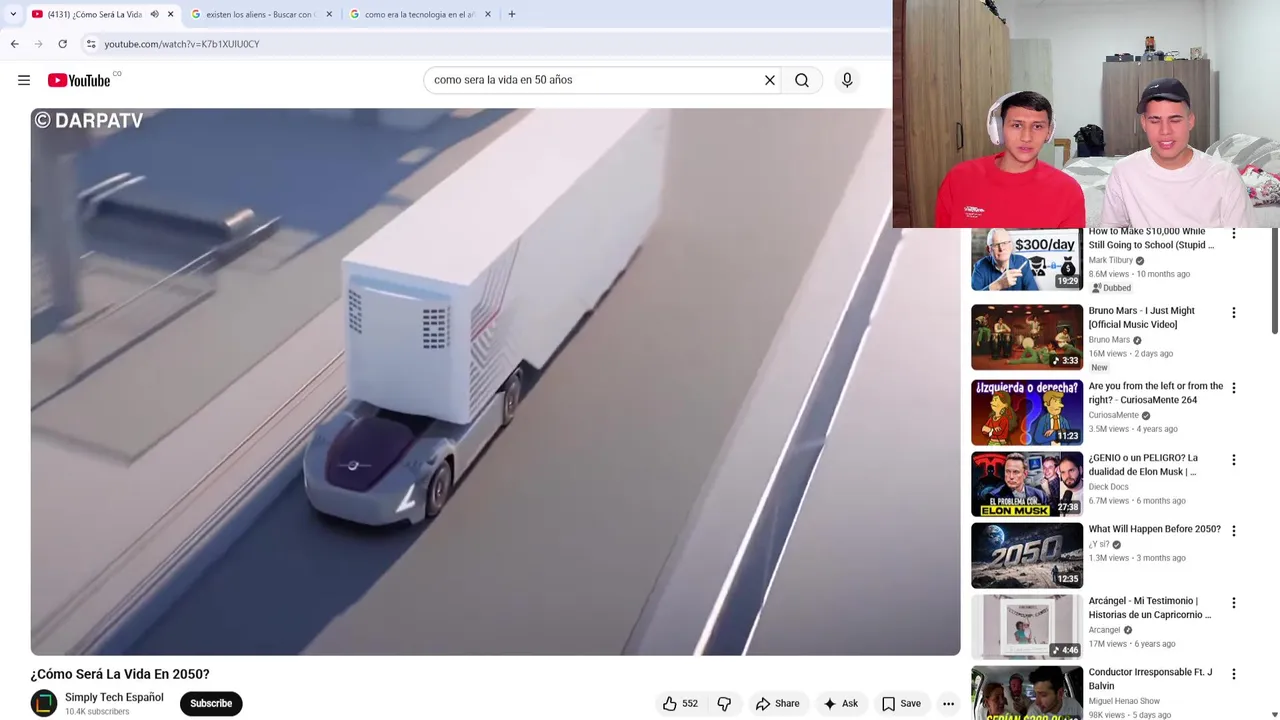The image size is (1280, 720).
Task: Focus the browser address bar URL
Action: [x=182, y=44]
